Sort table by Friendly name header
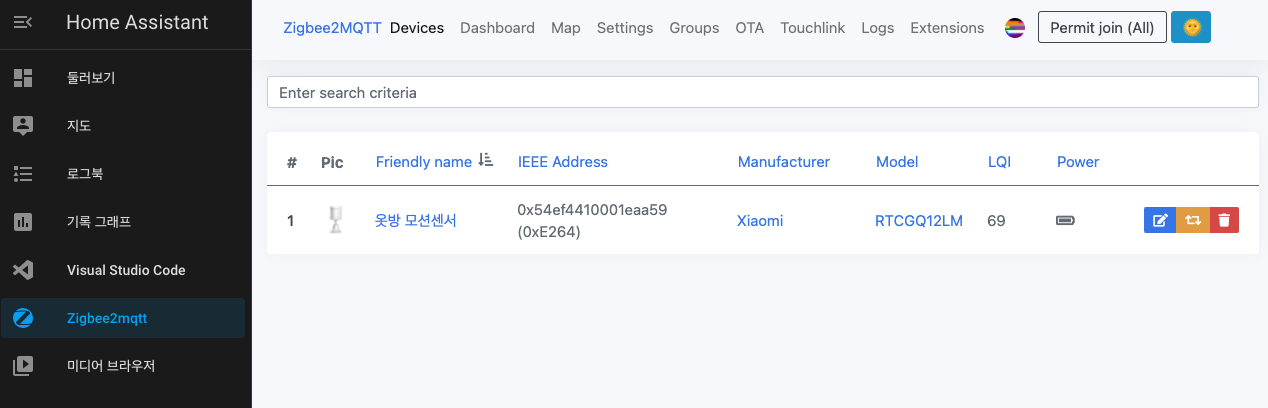Screen dimensions: 1268x408 pyautogui.click(x=424, y=161)
